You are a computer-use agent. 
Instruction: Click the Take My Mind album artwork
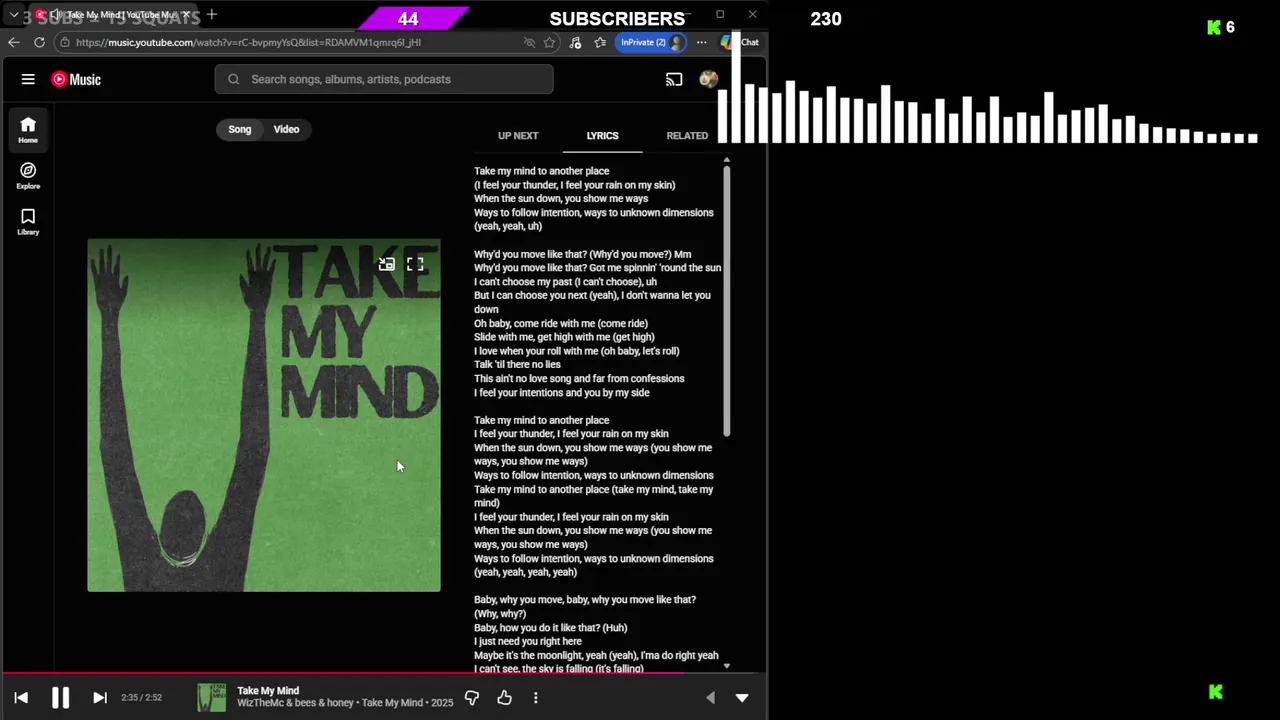click(x=264, y=415)
